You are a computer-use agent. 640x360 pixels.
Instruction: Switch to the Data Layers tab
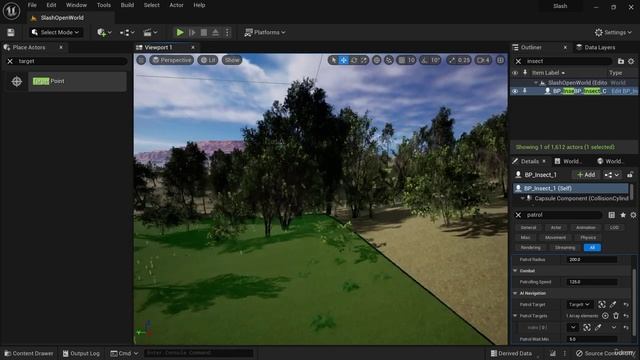click(599, 47)
